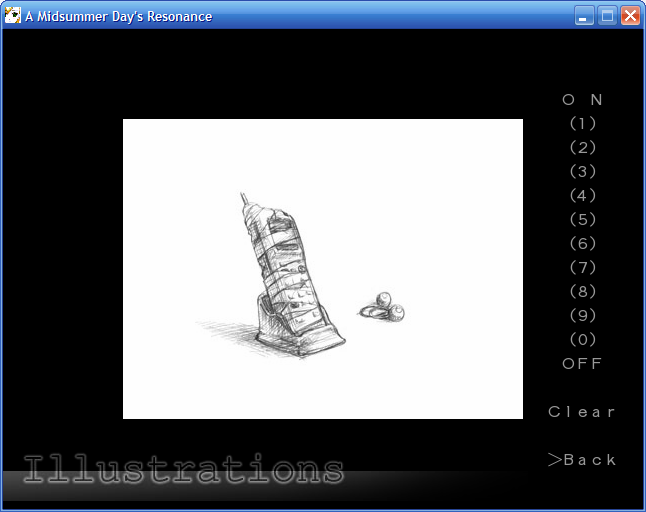The image size is (646, 512).
Task: Select illustration entry (2)
Action: pyautogui.click(x=583, y=147)
